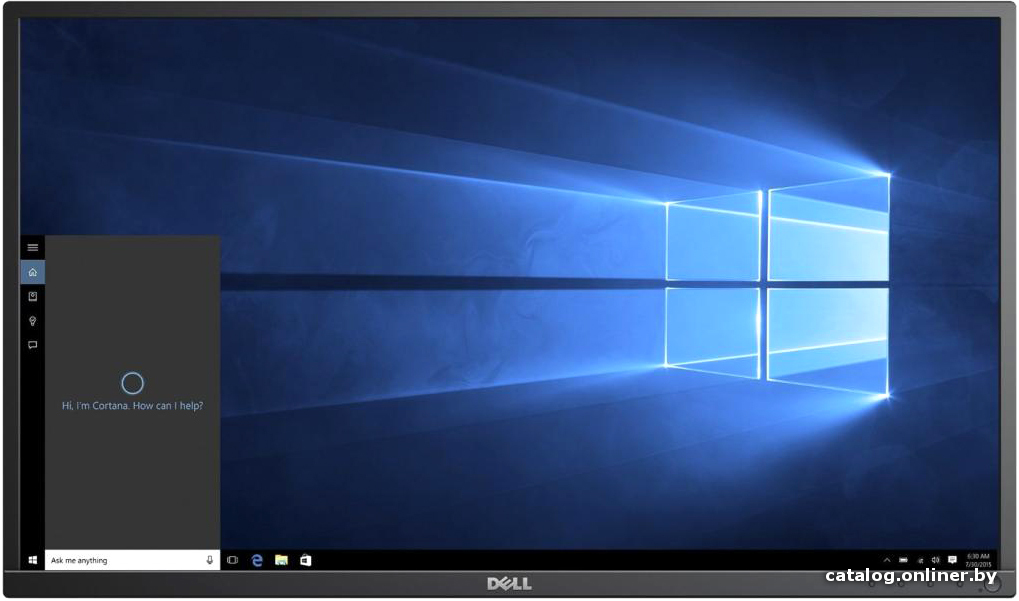Select Cortana Home icon in sidebar
Viewport: 1019px width, 601px height.
[x=32, y=272]
